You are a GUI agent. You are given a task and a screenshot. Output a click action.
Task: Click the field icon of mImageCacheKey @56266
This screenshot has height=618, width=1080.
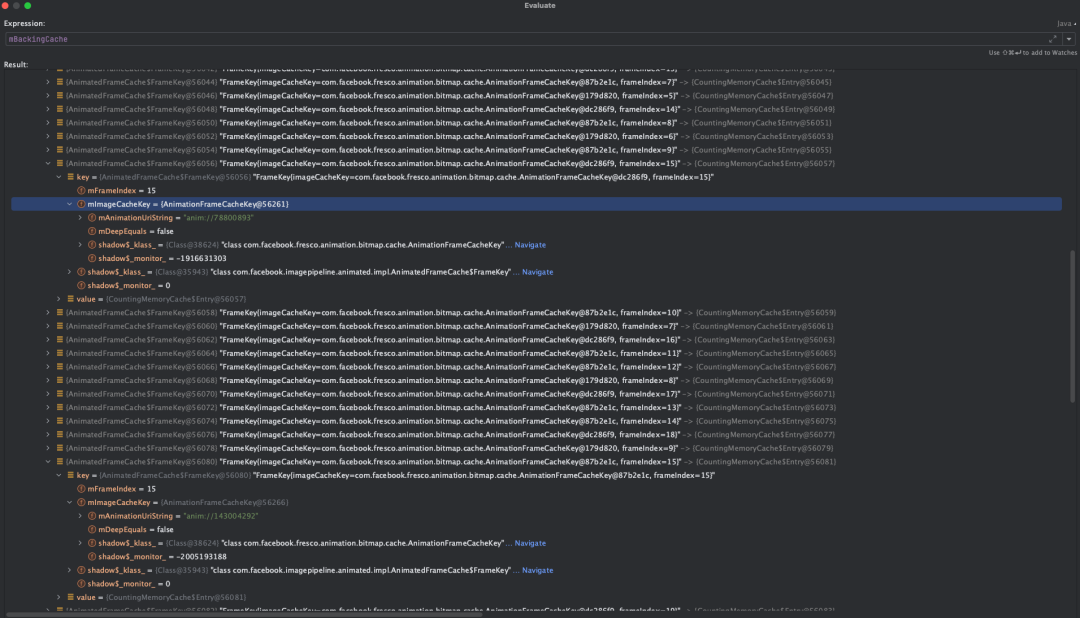81,502
